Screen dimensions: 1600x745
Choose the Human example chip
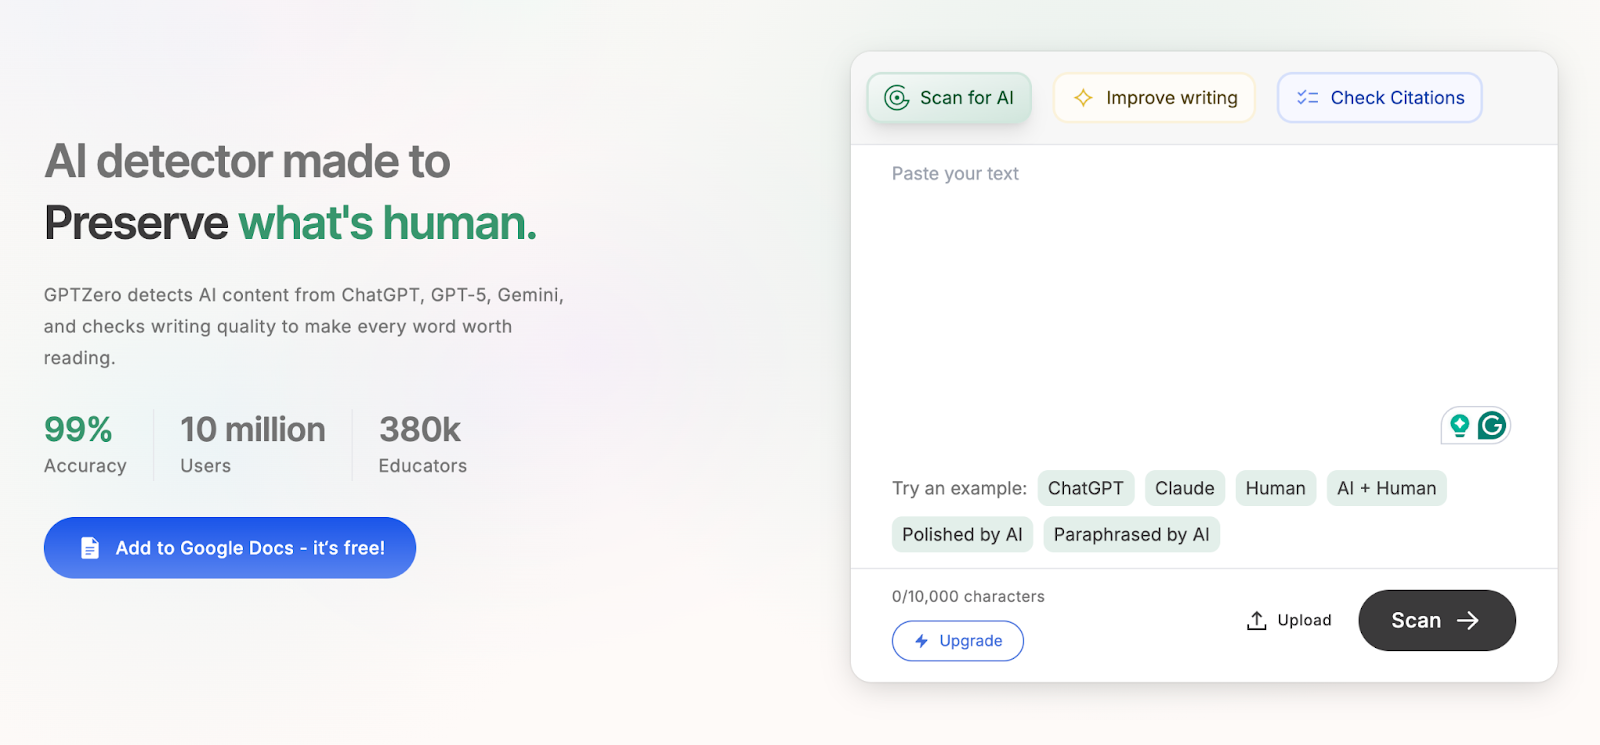1275,488
